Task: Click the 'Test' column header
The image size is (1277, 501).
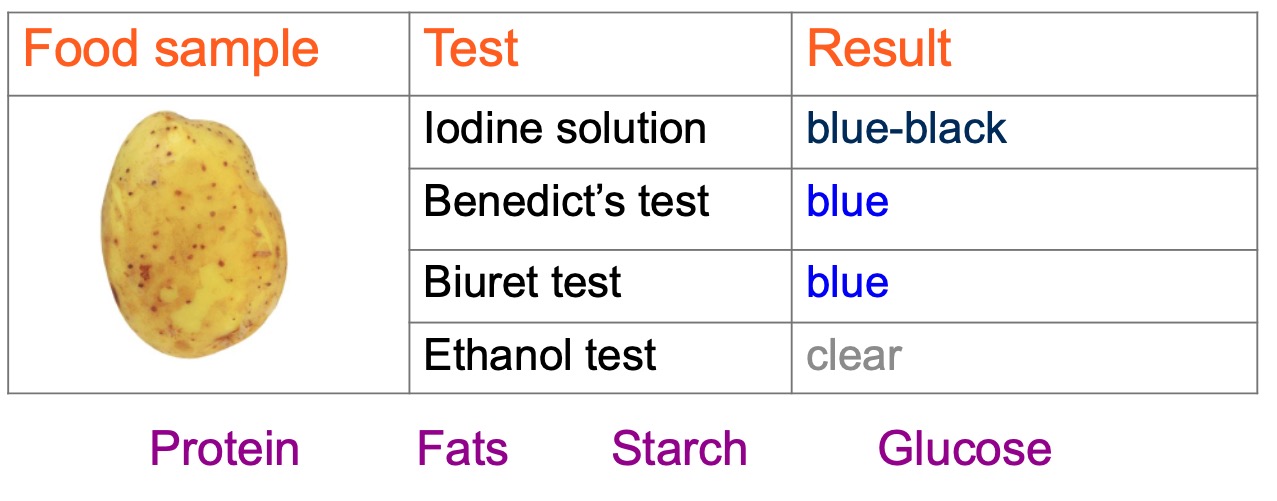Action: 471,49
